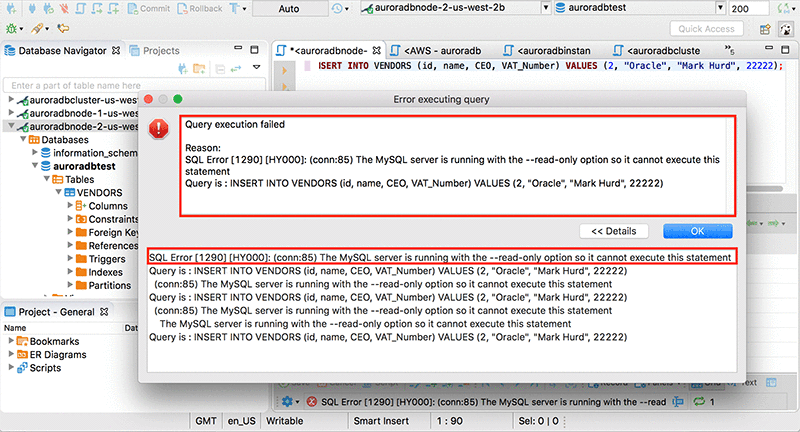This screenshot has height=432, width=800.
Task: Select ER Diagrams in the project tree
Action: pyautogui.click(x=52, y=354)
